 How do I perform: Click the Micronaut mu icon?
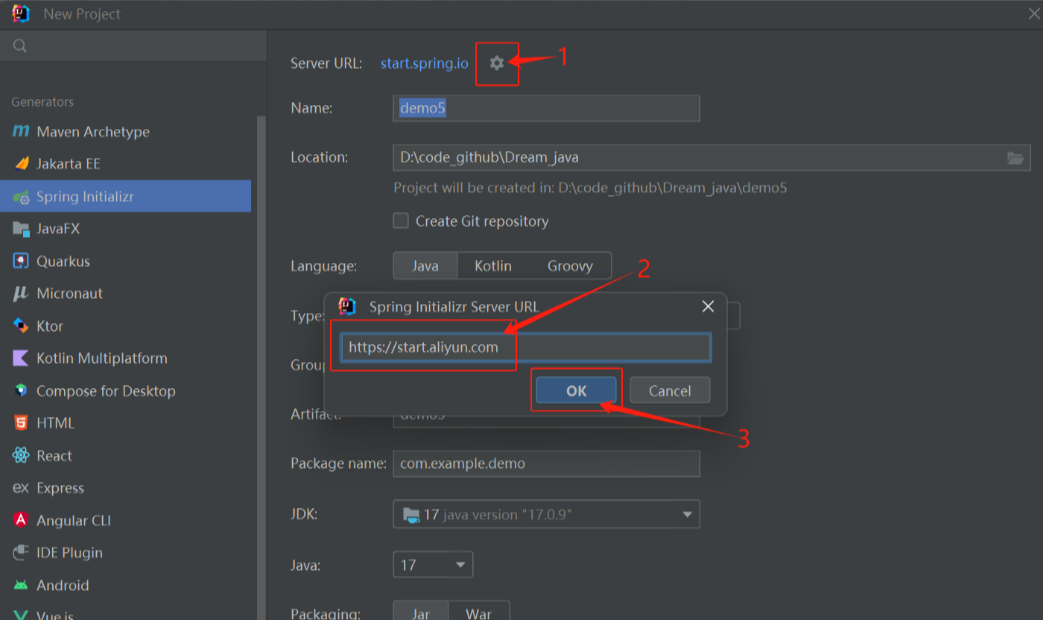tap(21, 293)
